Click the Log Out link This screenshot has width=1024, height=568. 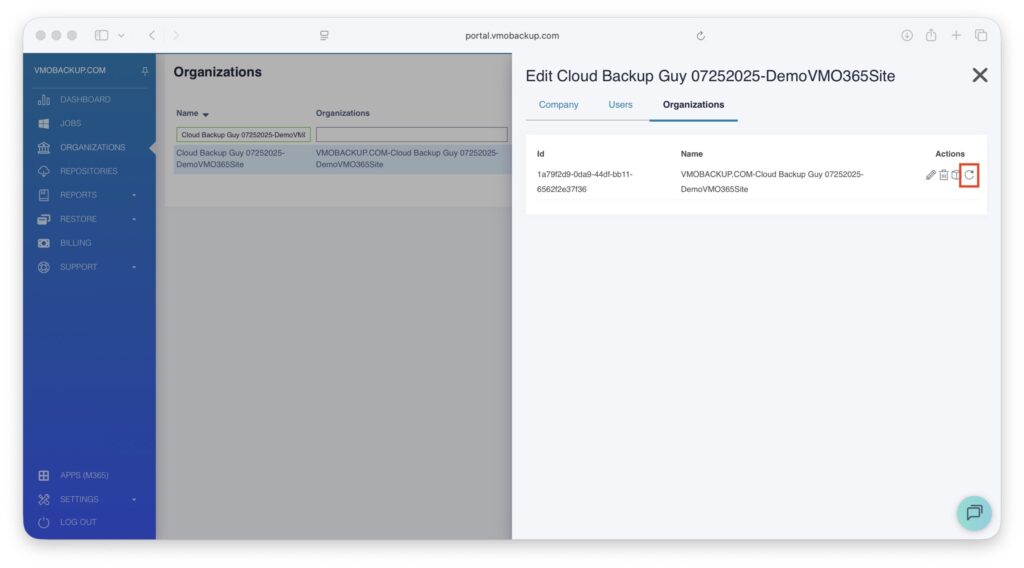pos(79,522)
